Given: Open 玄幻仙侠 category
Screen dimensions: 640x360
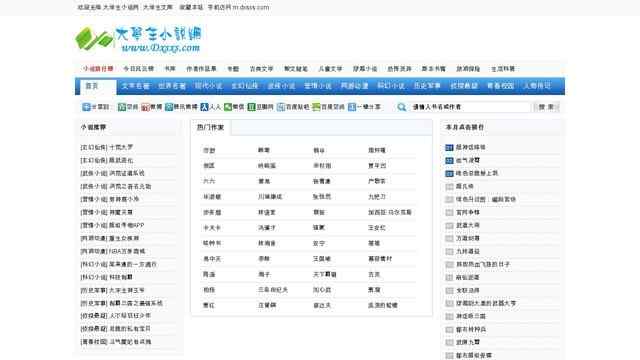Looking at the screenshot, I should pos(244,86).
